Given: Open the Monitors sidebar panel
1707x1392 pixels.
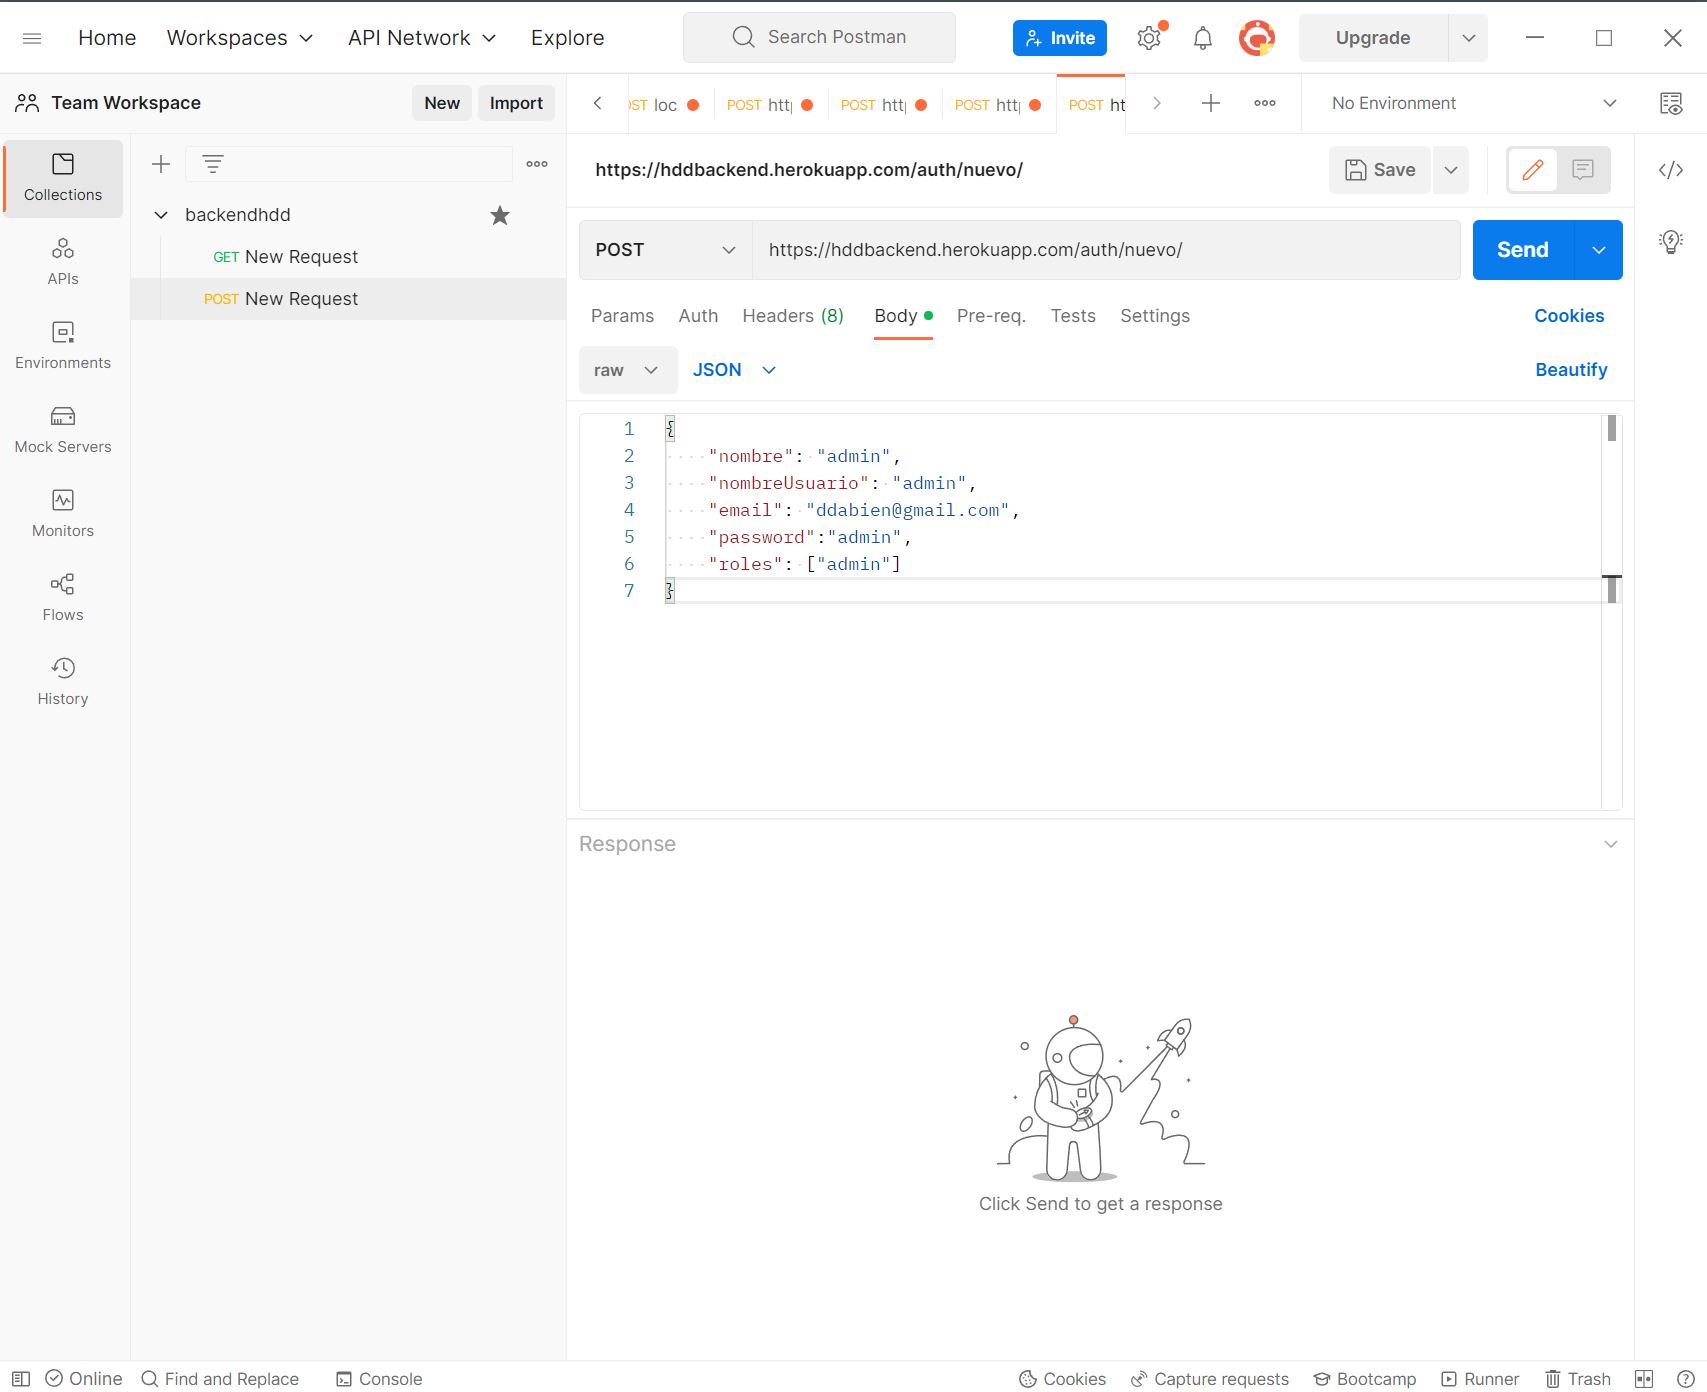Looking at the screenshot, I should coord(63,514).
